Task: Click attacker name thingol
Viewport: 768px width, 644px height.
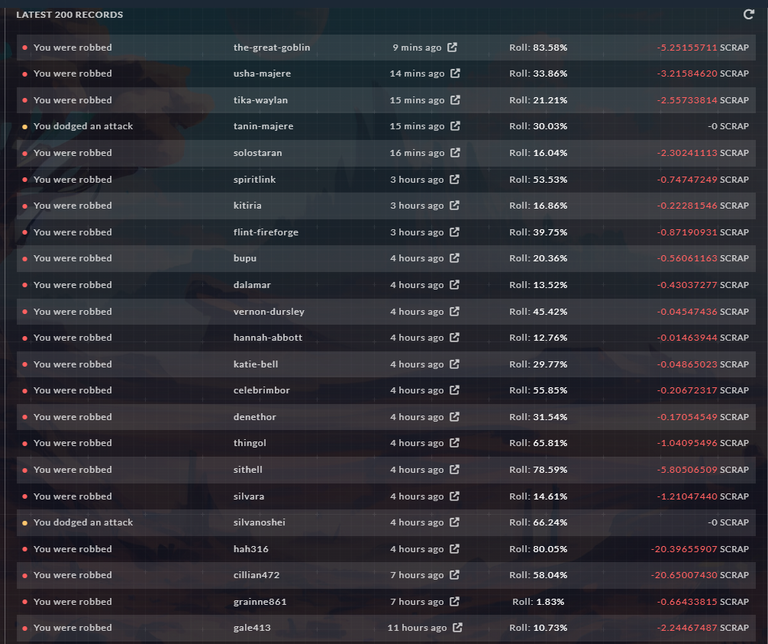Action: [x=250, y=443]
